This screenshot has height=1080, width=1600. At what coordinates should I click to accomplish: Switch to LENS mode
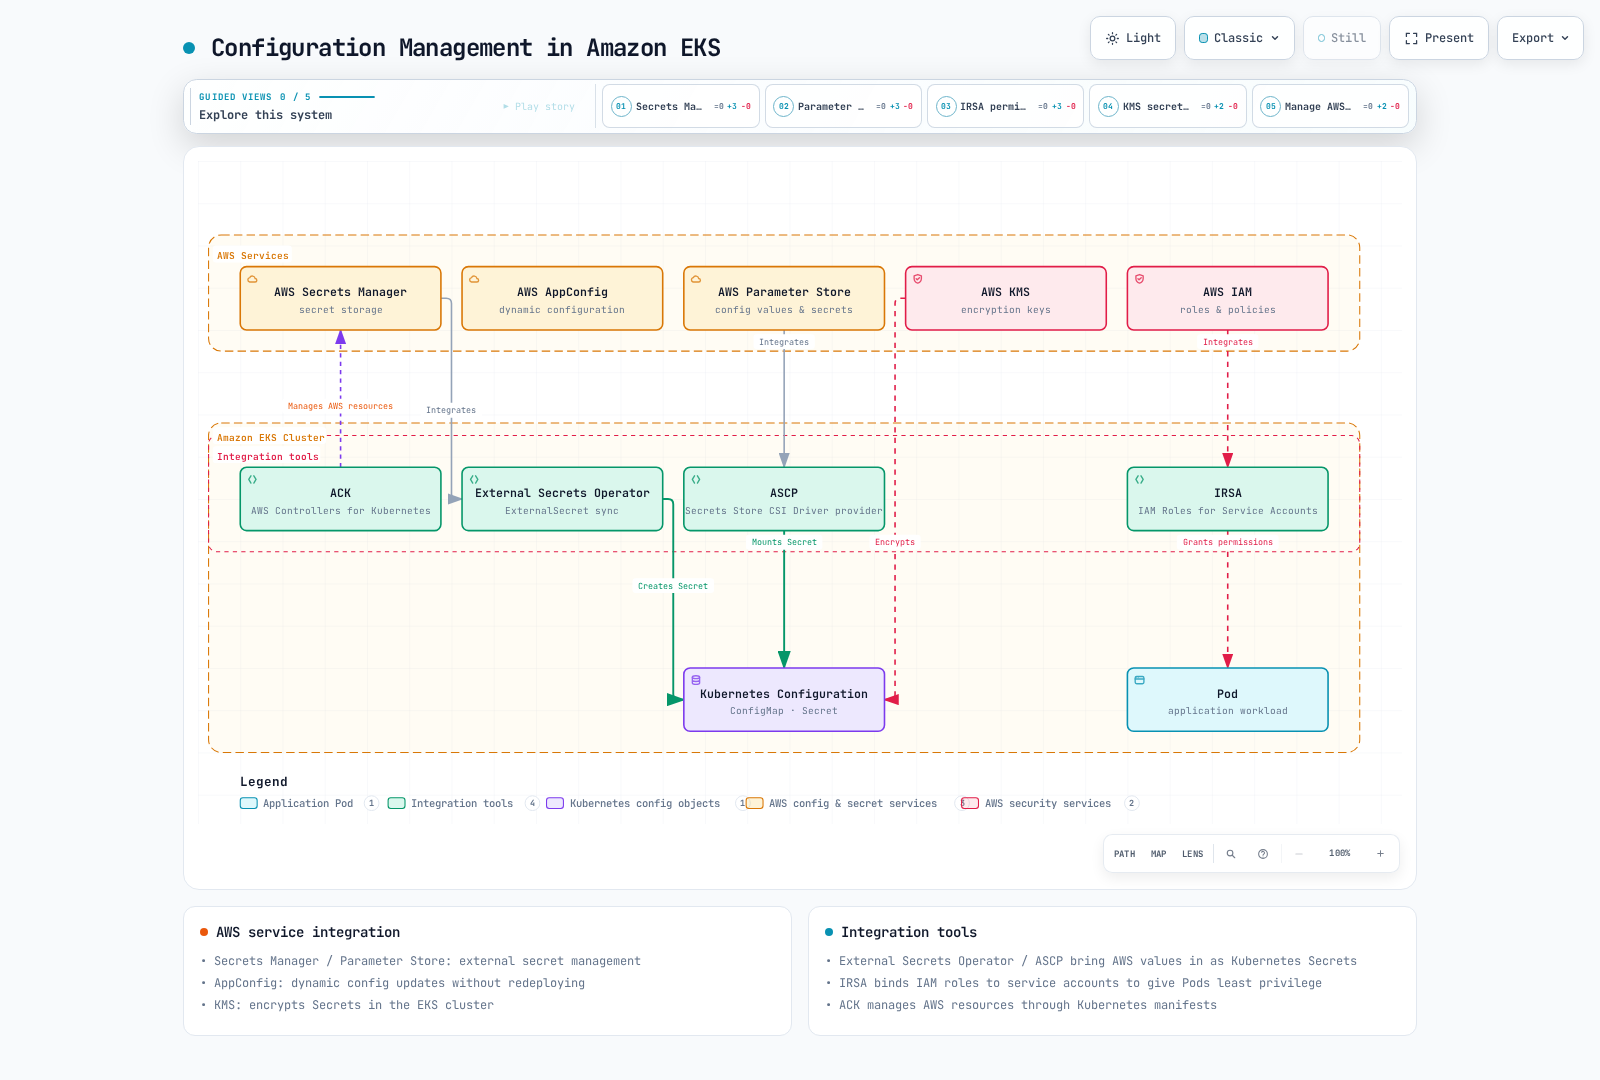[1192, 854]
